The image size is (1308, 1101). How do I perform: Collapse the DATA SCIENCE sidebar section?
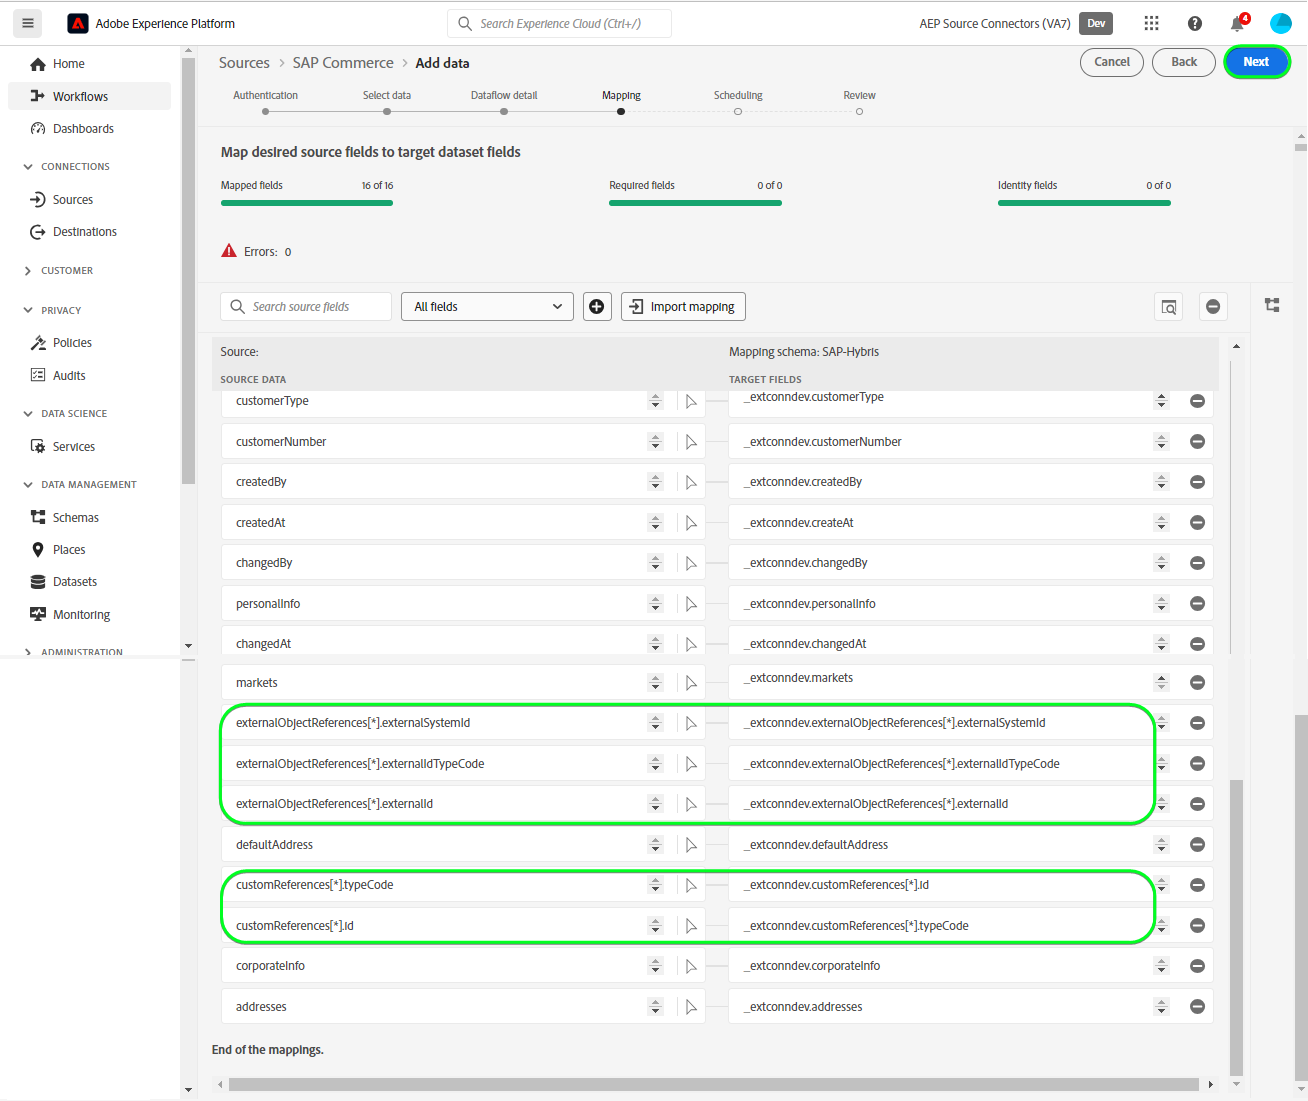coord(27,414)
